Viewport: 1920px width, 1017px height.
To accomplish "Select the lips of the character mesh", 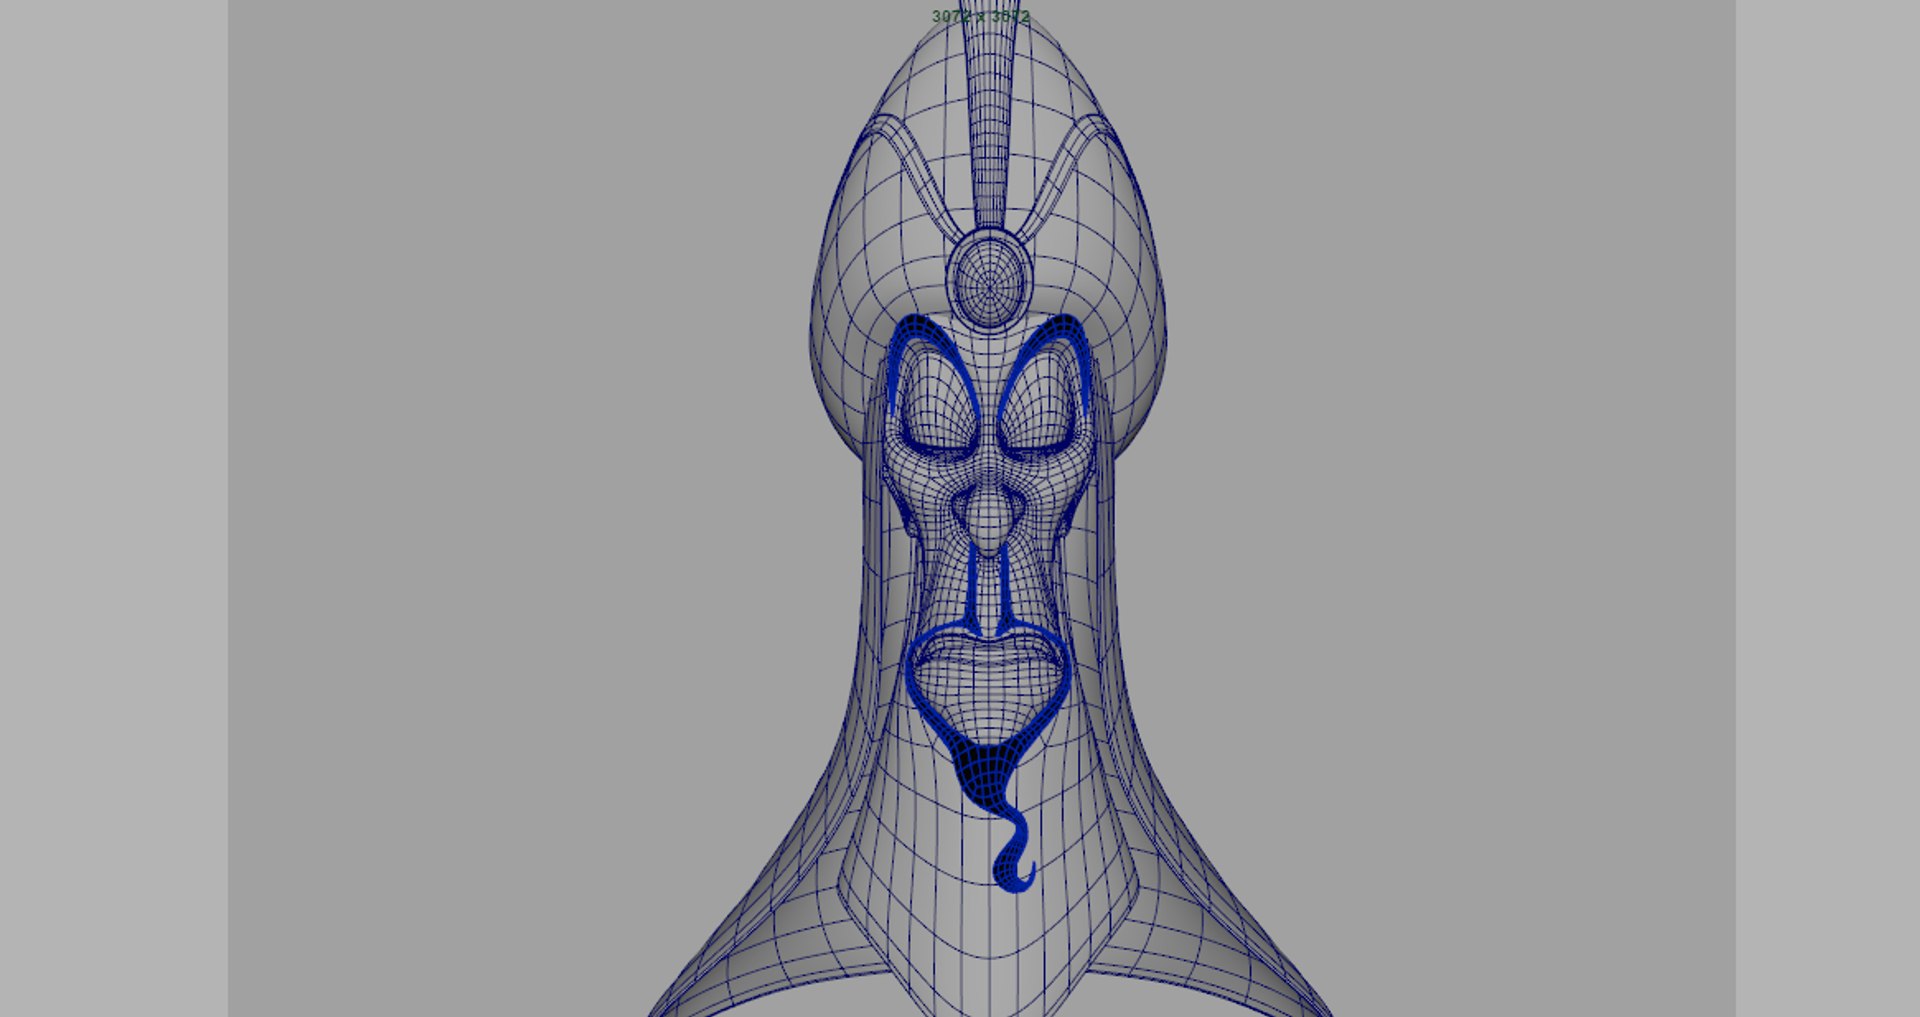I will 987,651.
